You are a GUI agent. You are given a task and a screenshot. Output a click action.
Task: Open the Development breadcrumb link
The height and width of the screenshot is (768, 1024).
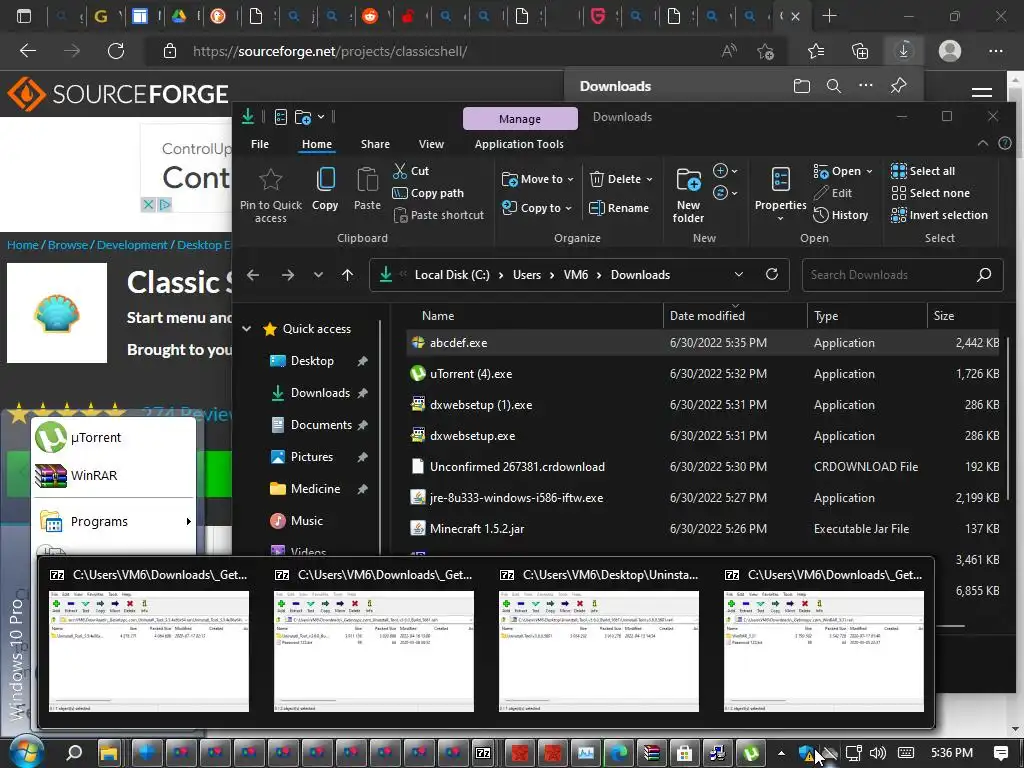pyautogui.click(x=132, y=245)
